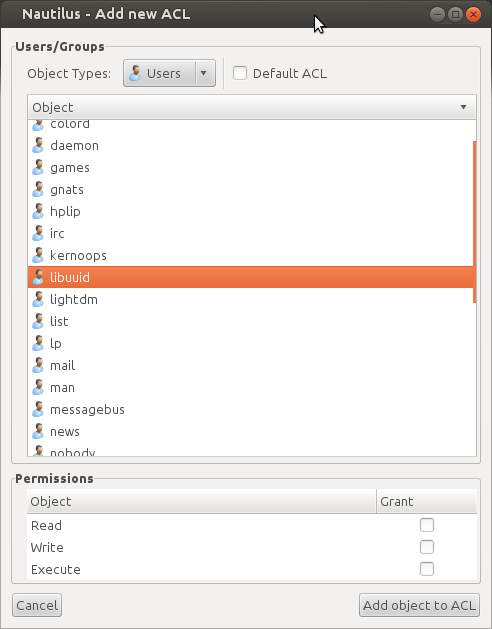
Task: Click the user icon beside kernoops
Action: (x=38, y=256)
